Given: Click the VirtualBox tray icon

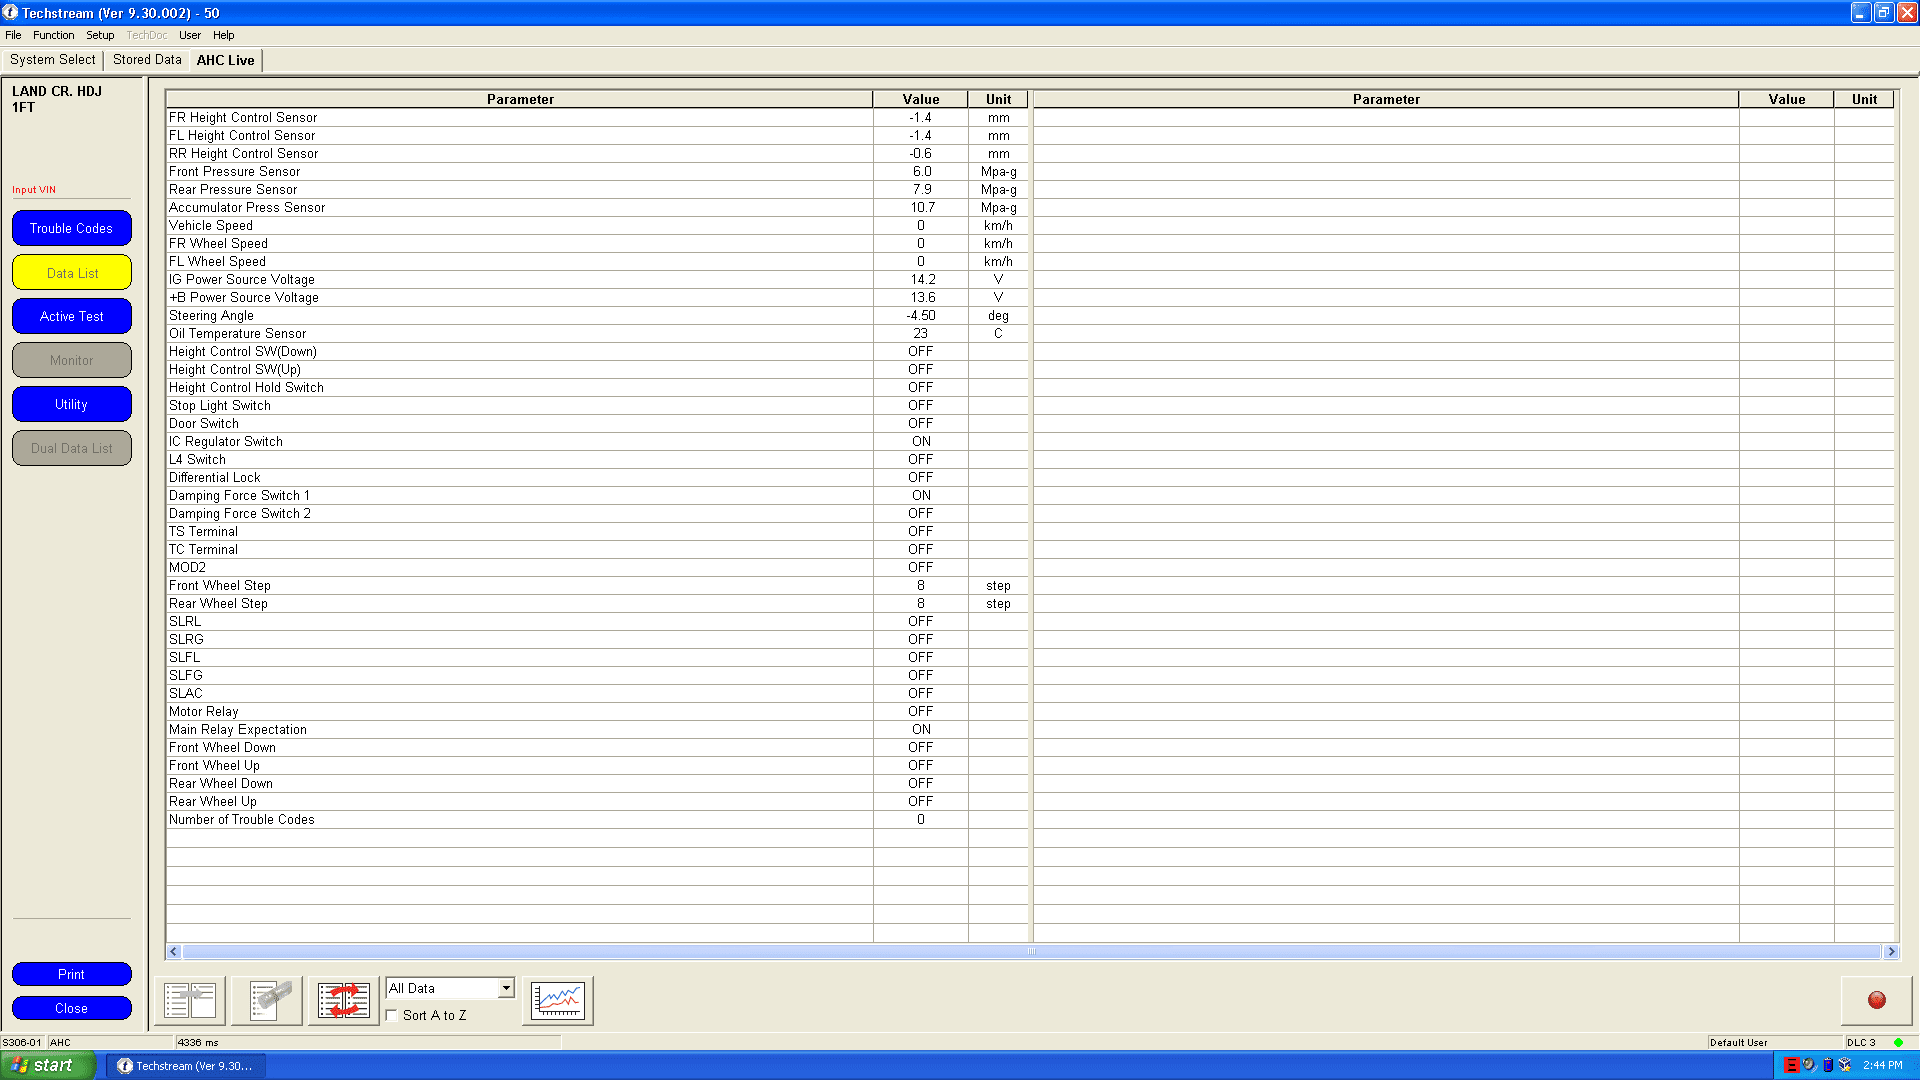Looking at the screenshot, I should (1845, 1065).
